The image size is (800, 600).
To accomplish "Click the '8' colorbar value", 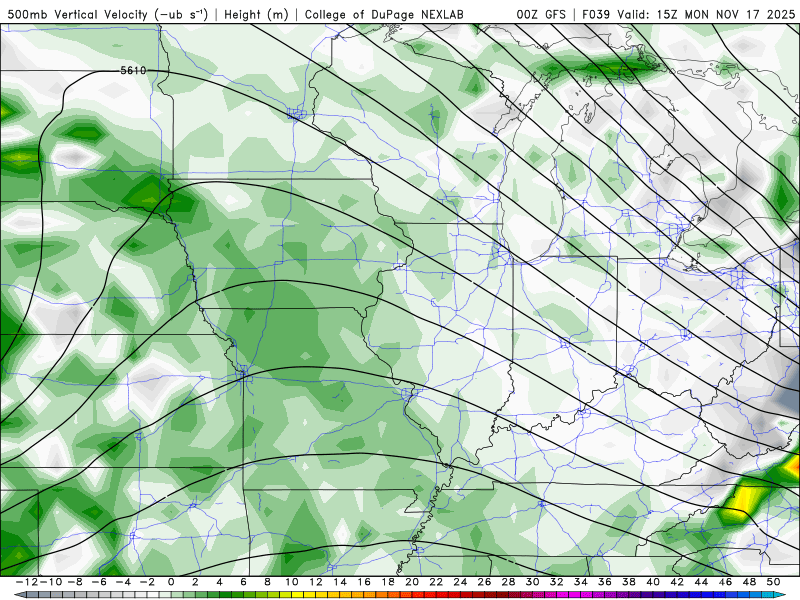I will coord(267,582).
